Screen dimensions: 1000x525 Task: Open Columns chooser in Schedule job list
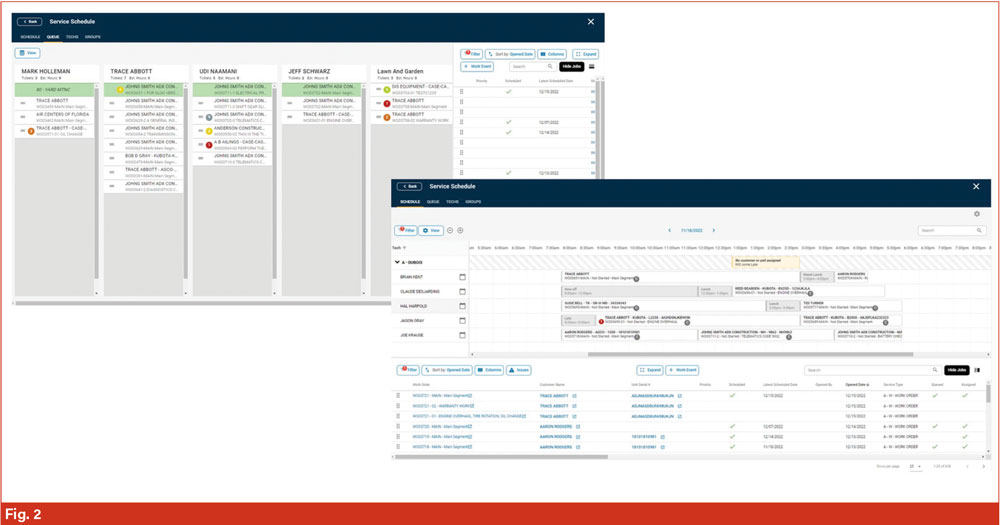tap(489, 370)
